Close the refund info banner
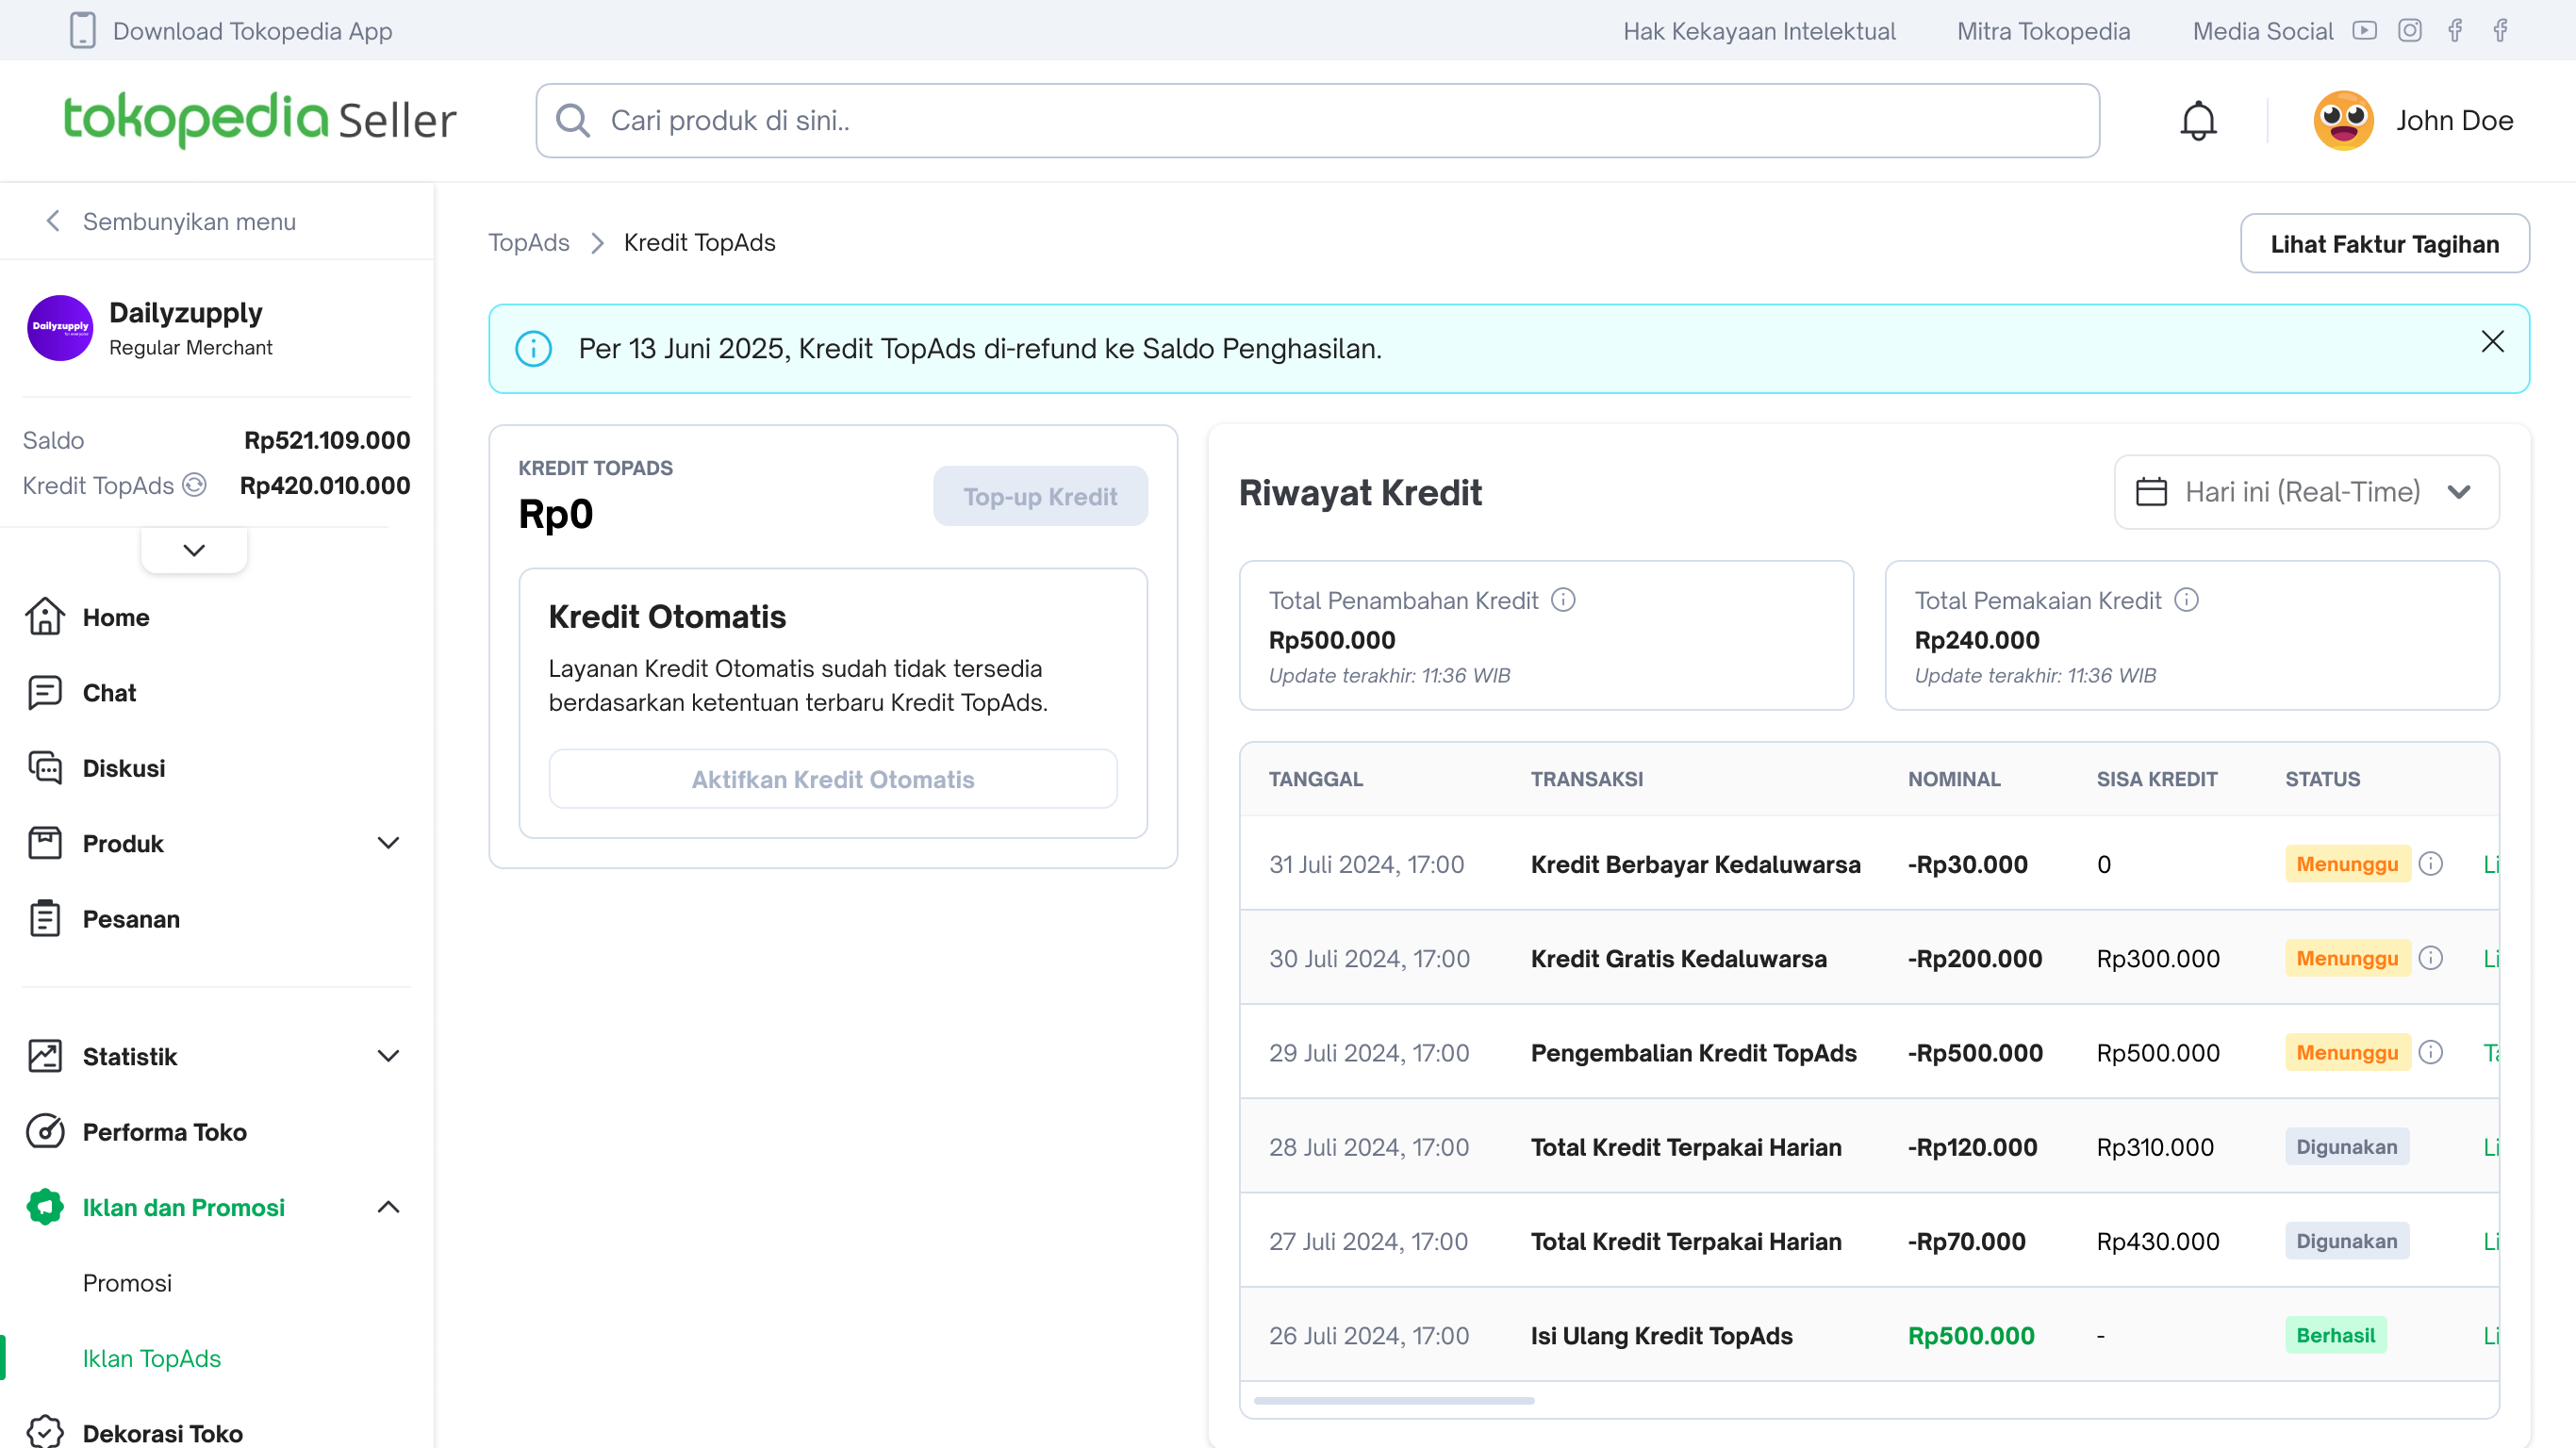The image size is (2576, 1448). click(2492, 342)
